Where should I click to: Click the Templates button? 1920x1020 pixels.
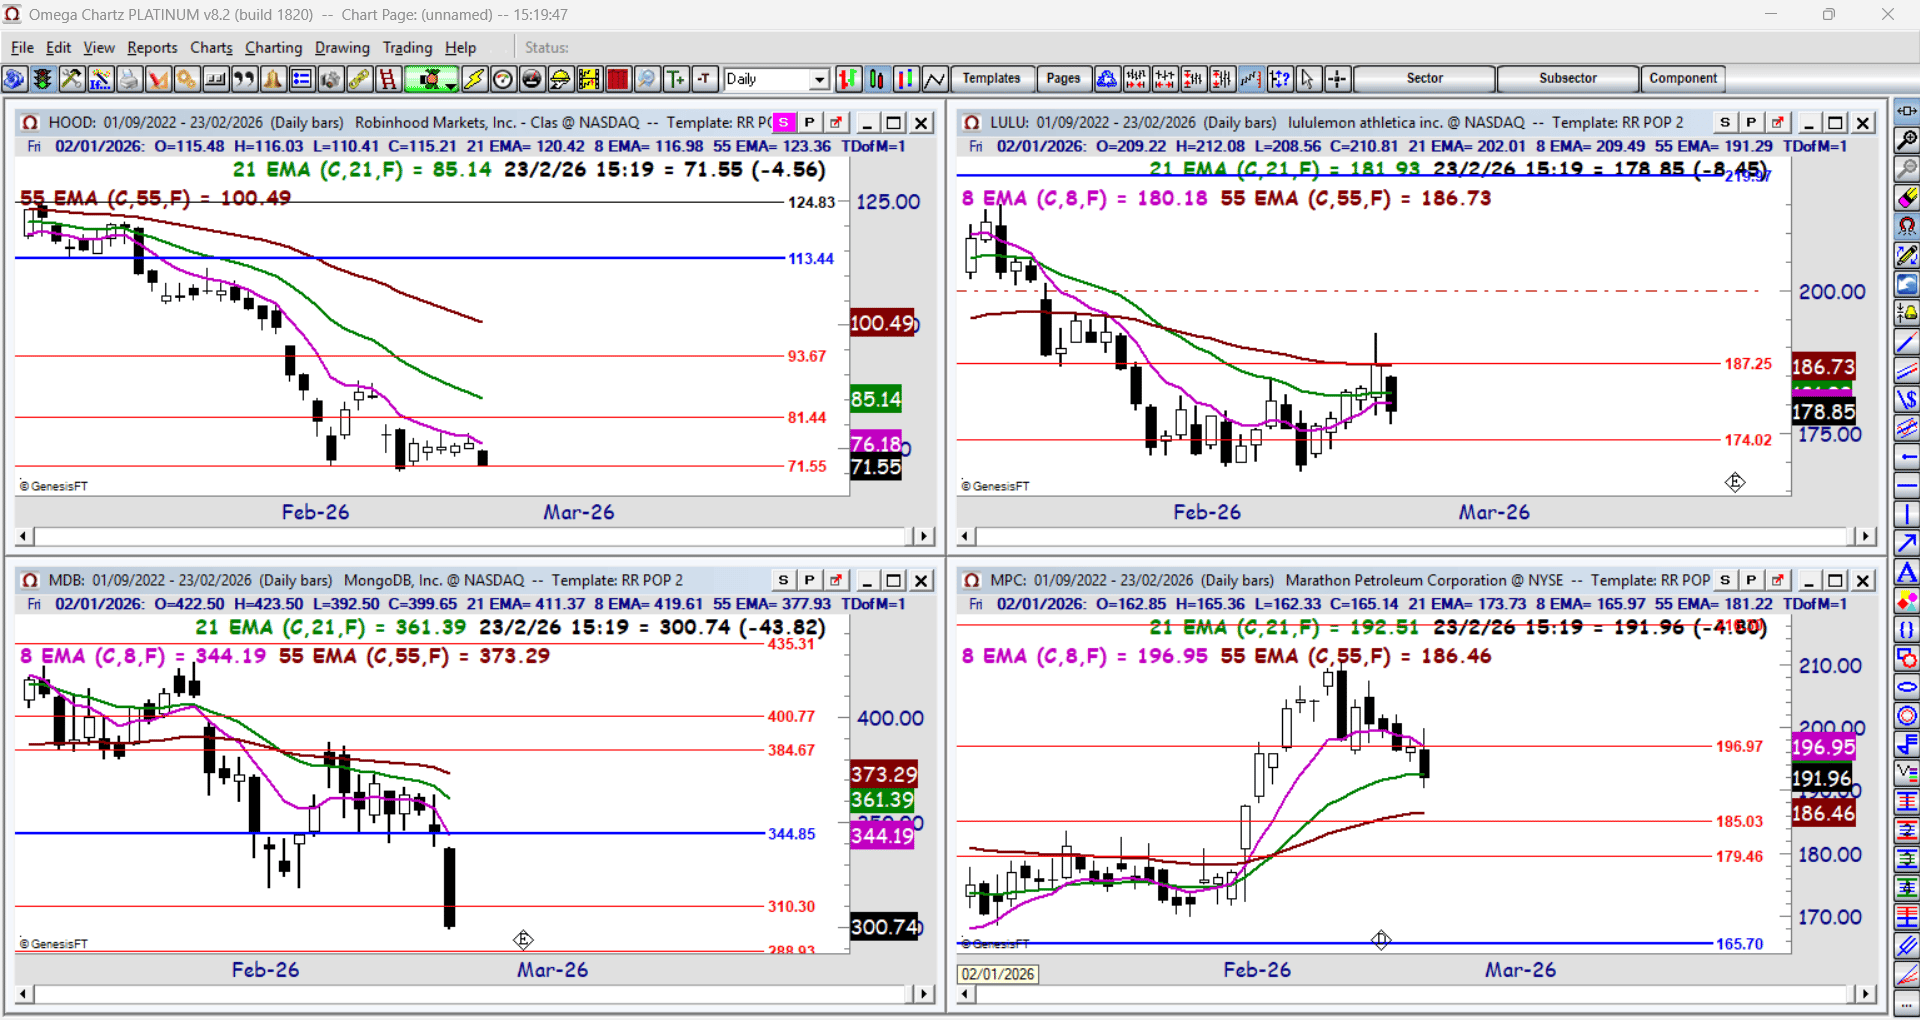[x=992, y=79]
